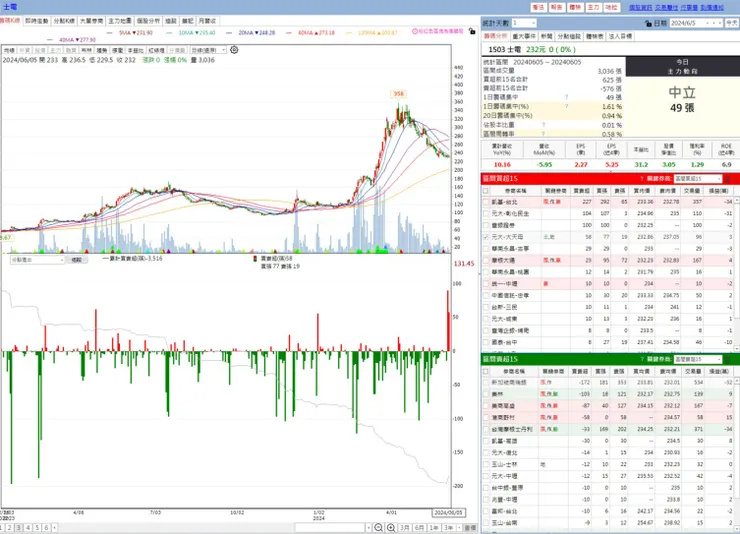Viewport: 740px width, 534px height.
Task: Click the pink circle notice icon
Action: tap(415, 31)
